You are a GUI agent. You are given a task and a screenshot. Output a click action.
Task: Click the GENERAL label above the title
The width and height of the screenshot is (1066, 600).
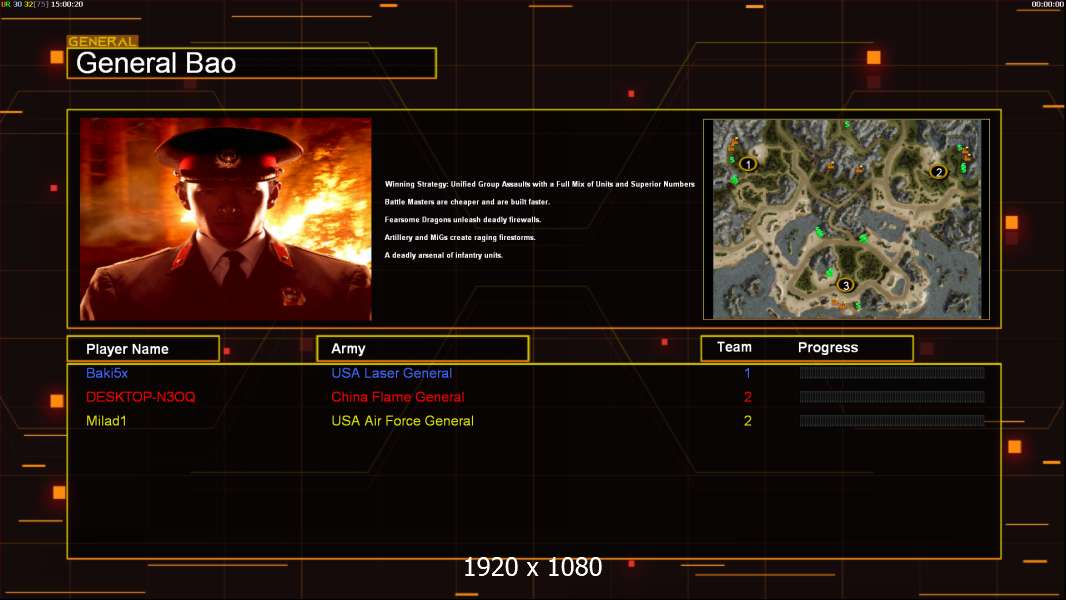pyautogui.click(x=103, y=41)
